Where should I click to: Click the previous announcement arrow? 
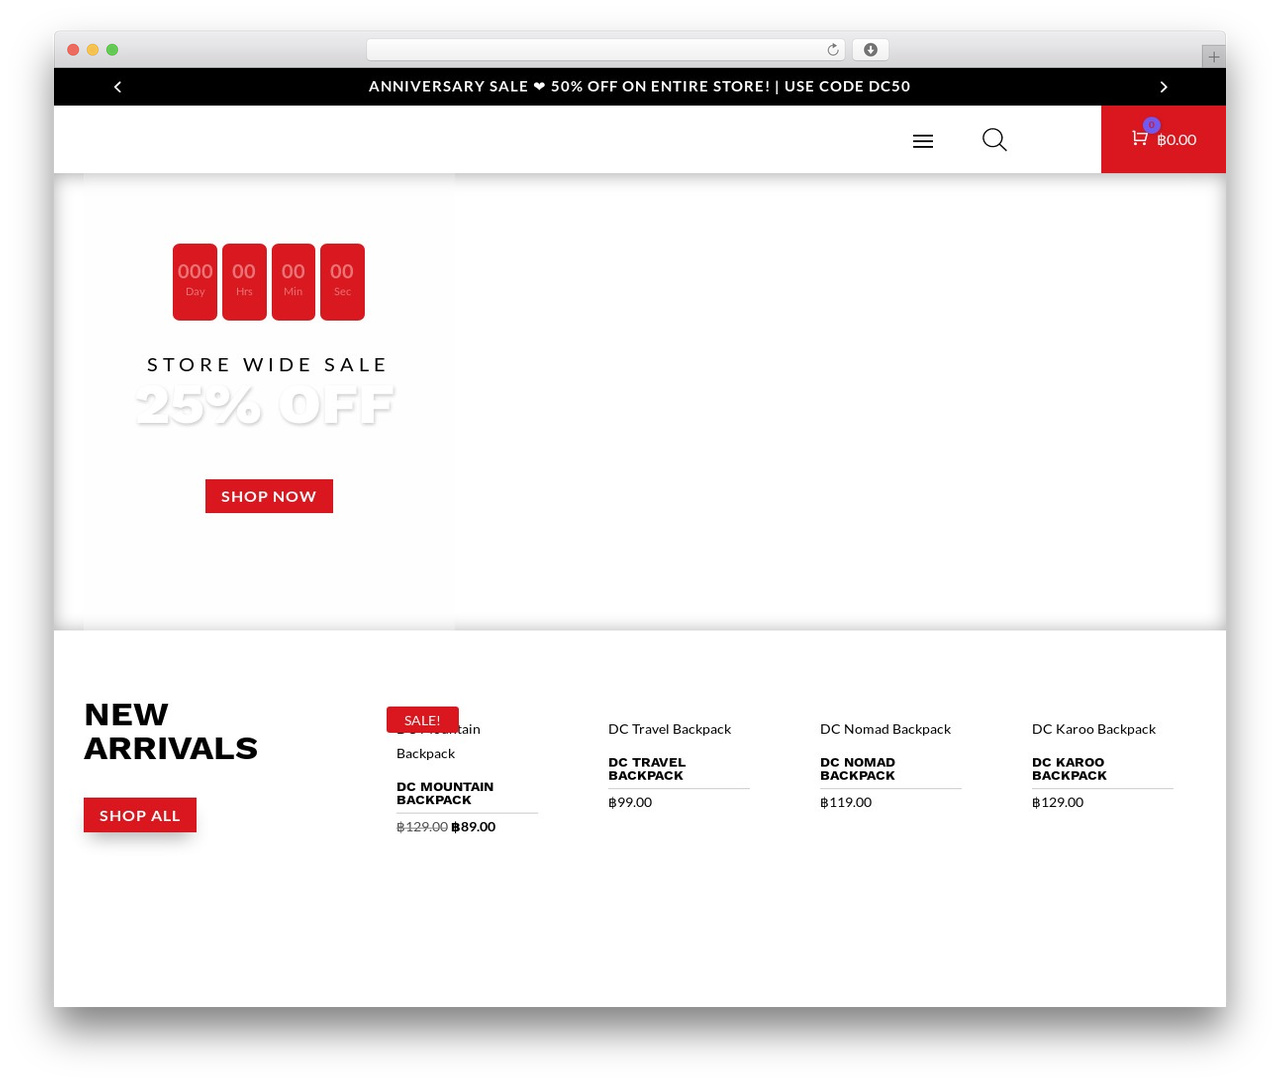coord(118,87)
